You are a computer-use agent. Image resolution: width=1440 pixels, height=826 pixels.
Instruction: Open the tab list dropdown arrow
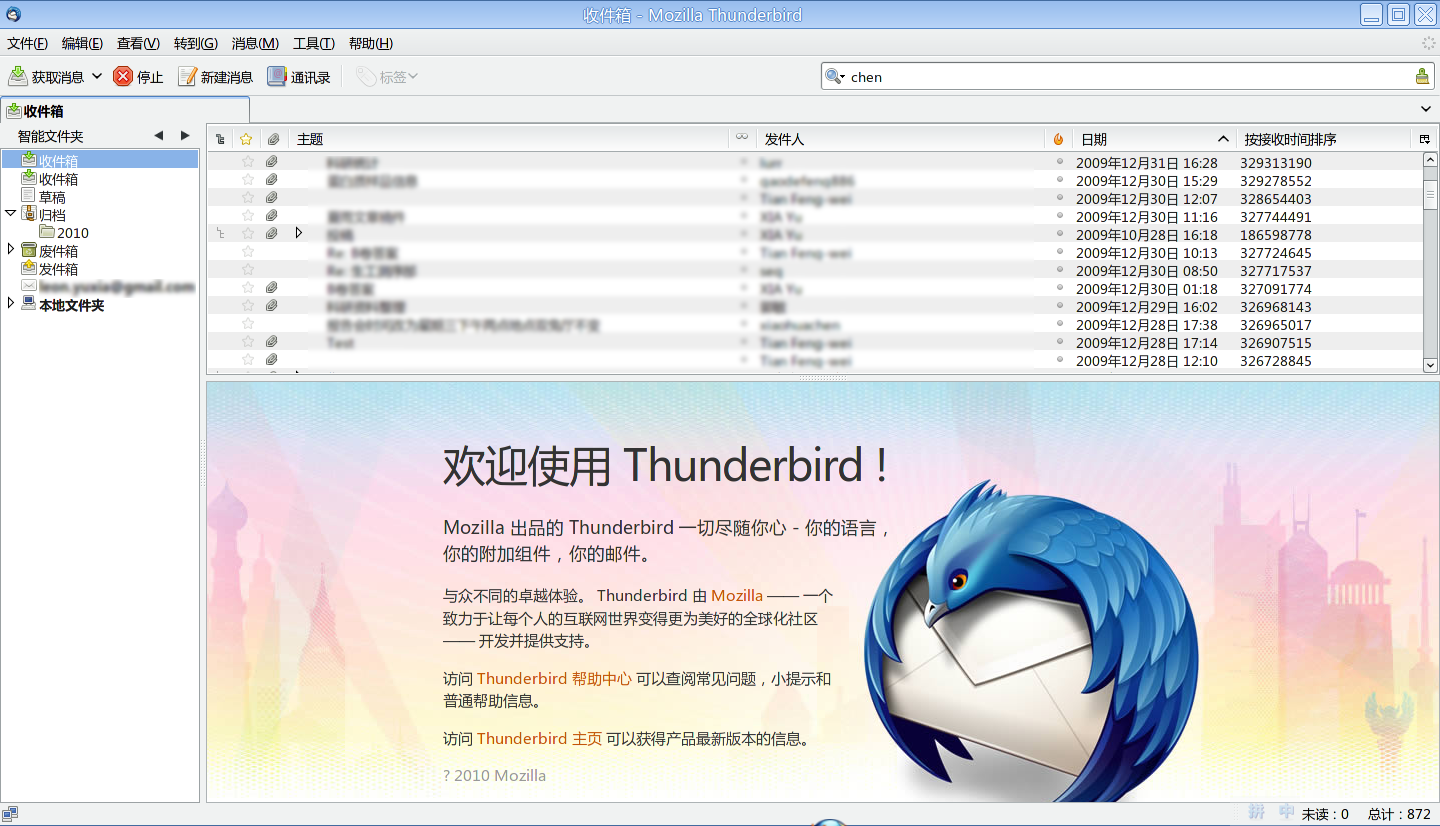1426,109
